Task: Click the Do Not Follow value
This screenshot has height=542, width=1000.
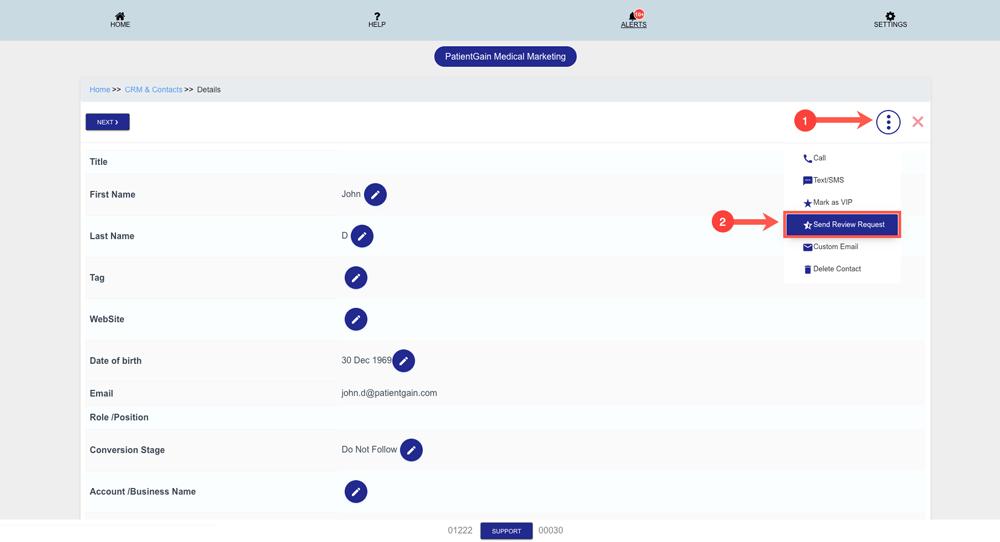Action: coord(369,450)
